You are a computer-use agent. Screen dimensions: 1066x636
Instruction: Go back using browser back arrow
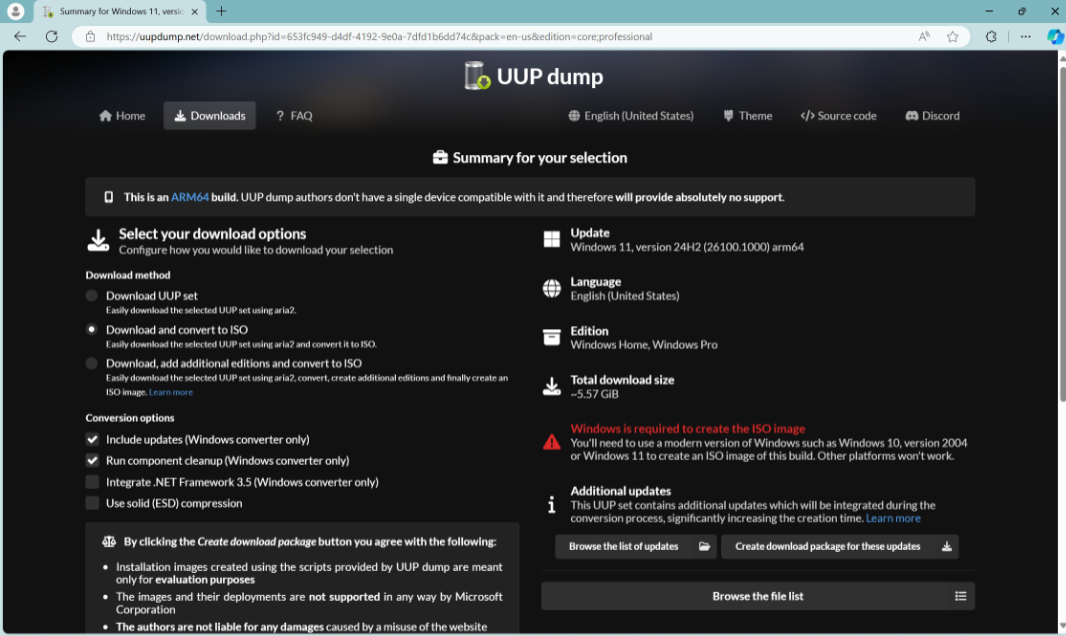(x=20, y=37)
